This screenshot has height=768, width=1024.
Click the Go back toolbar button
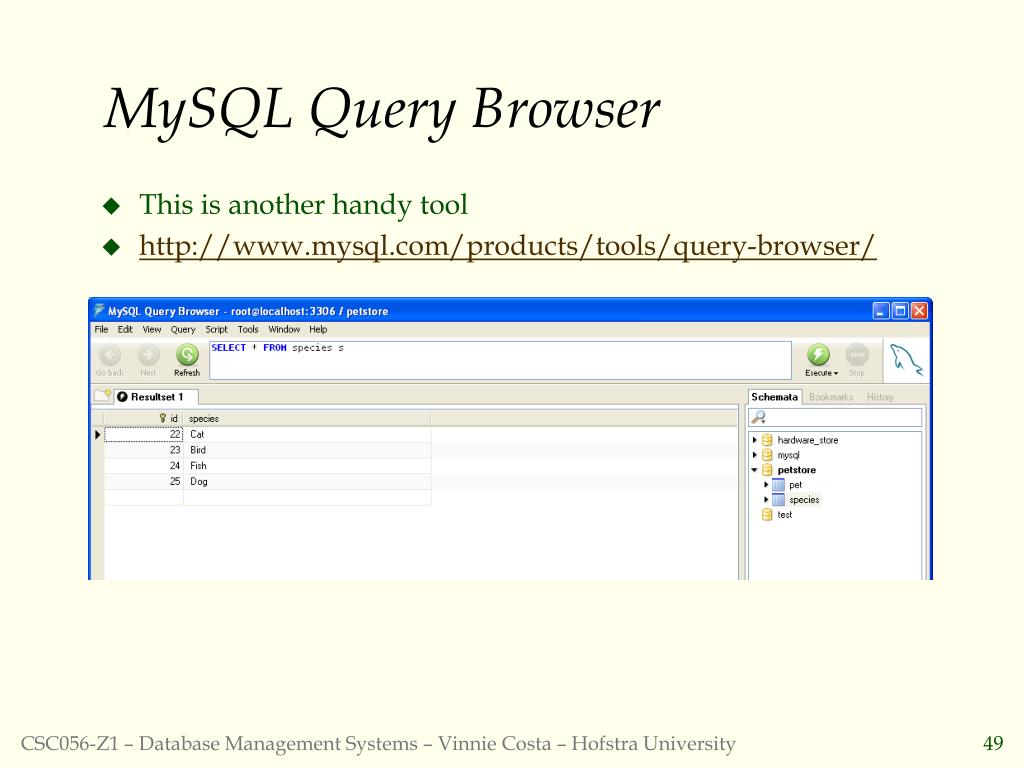tap(110, 360)
